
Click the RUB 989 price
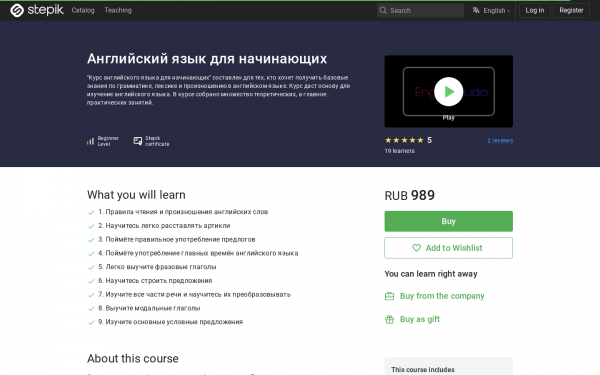409,196
